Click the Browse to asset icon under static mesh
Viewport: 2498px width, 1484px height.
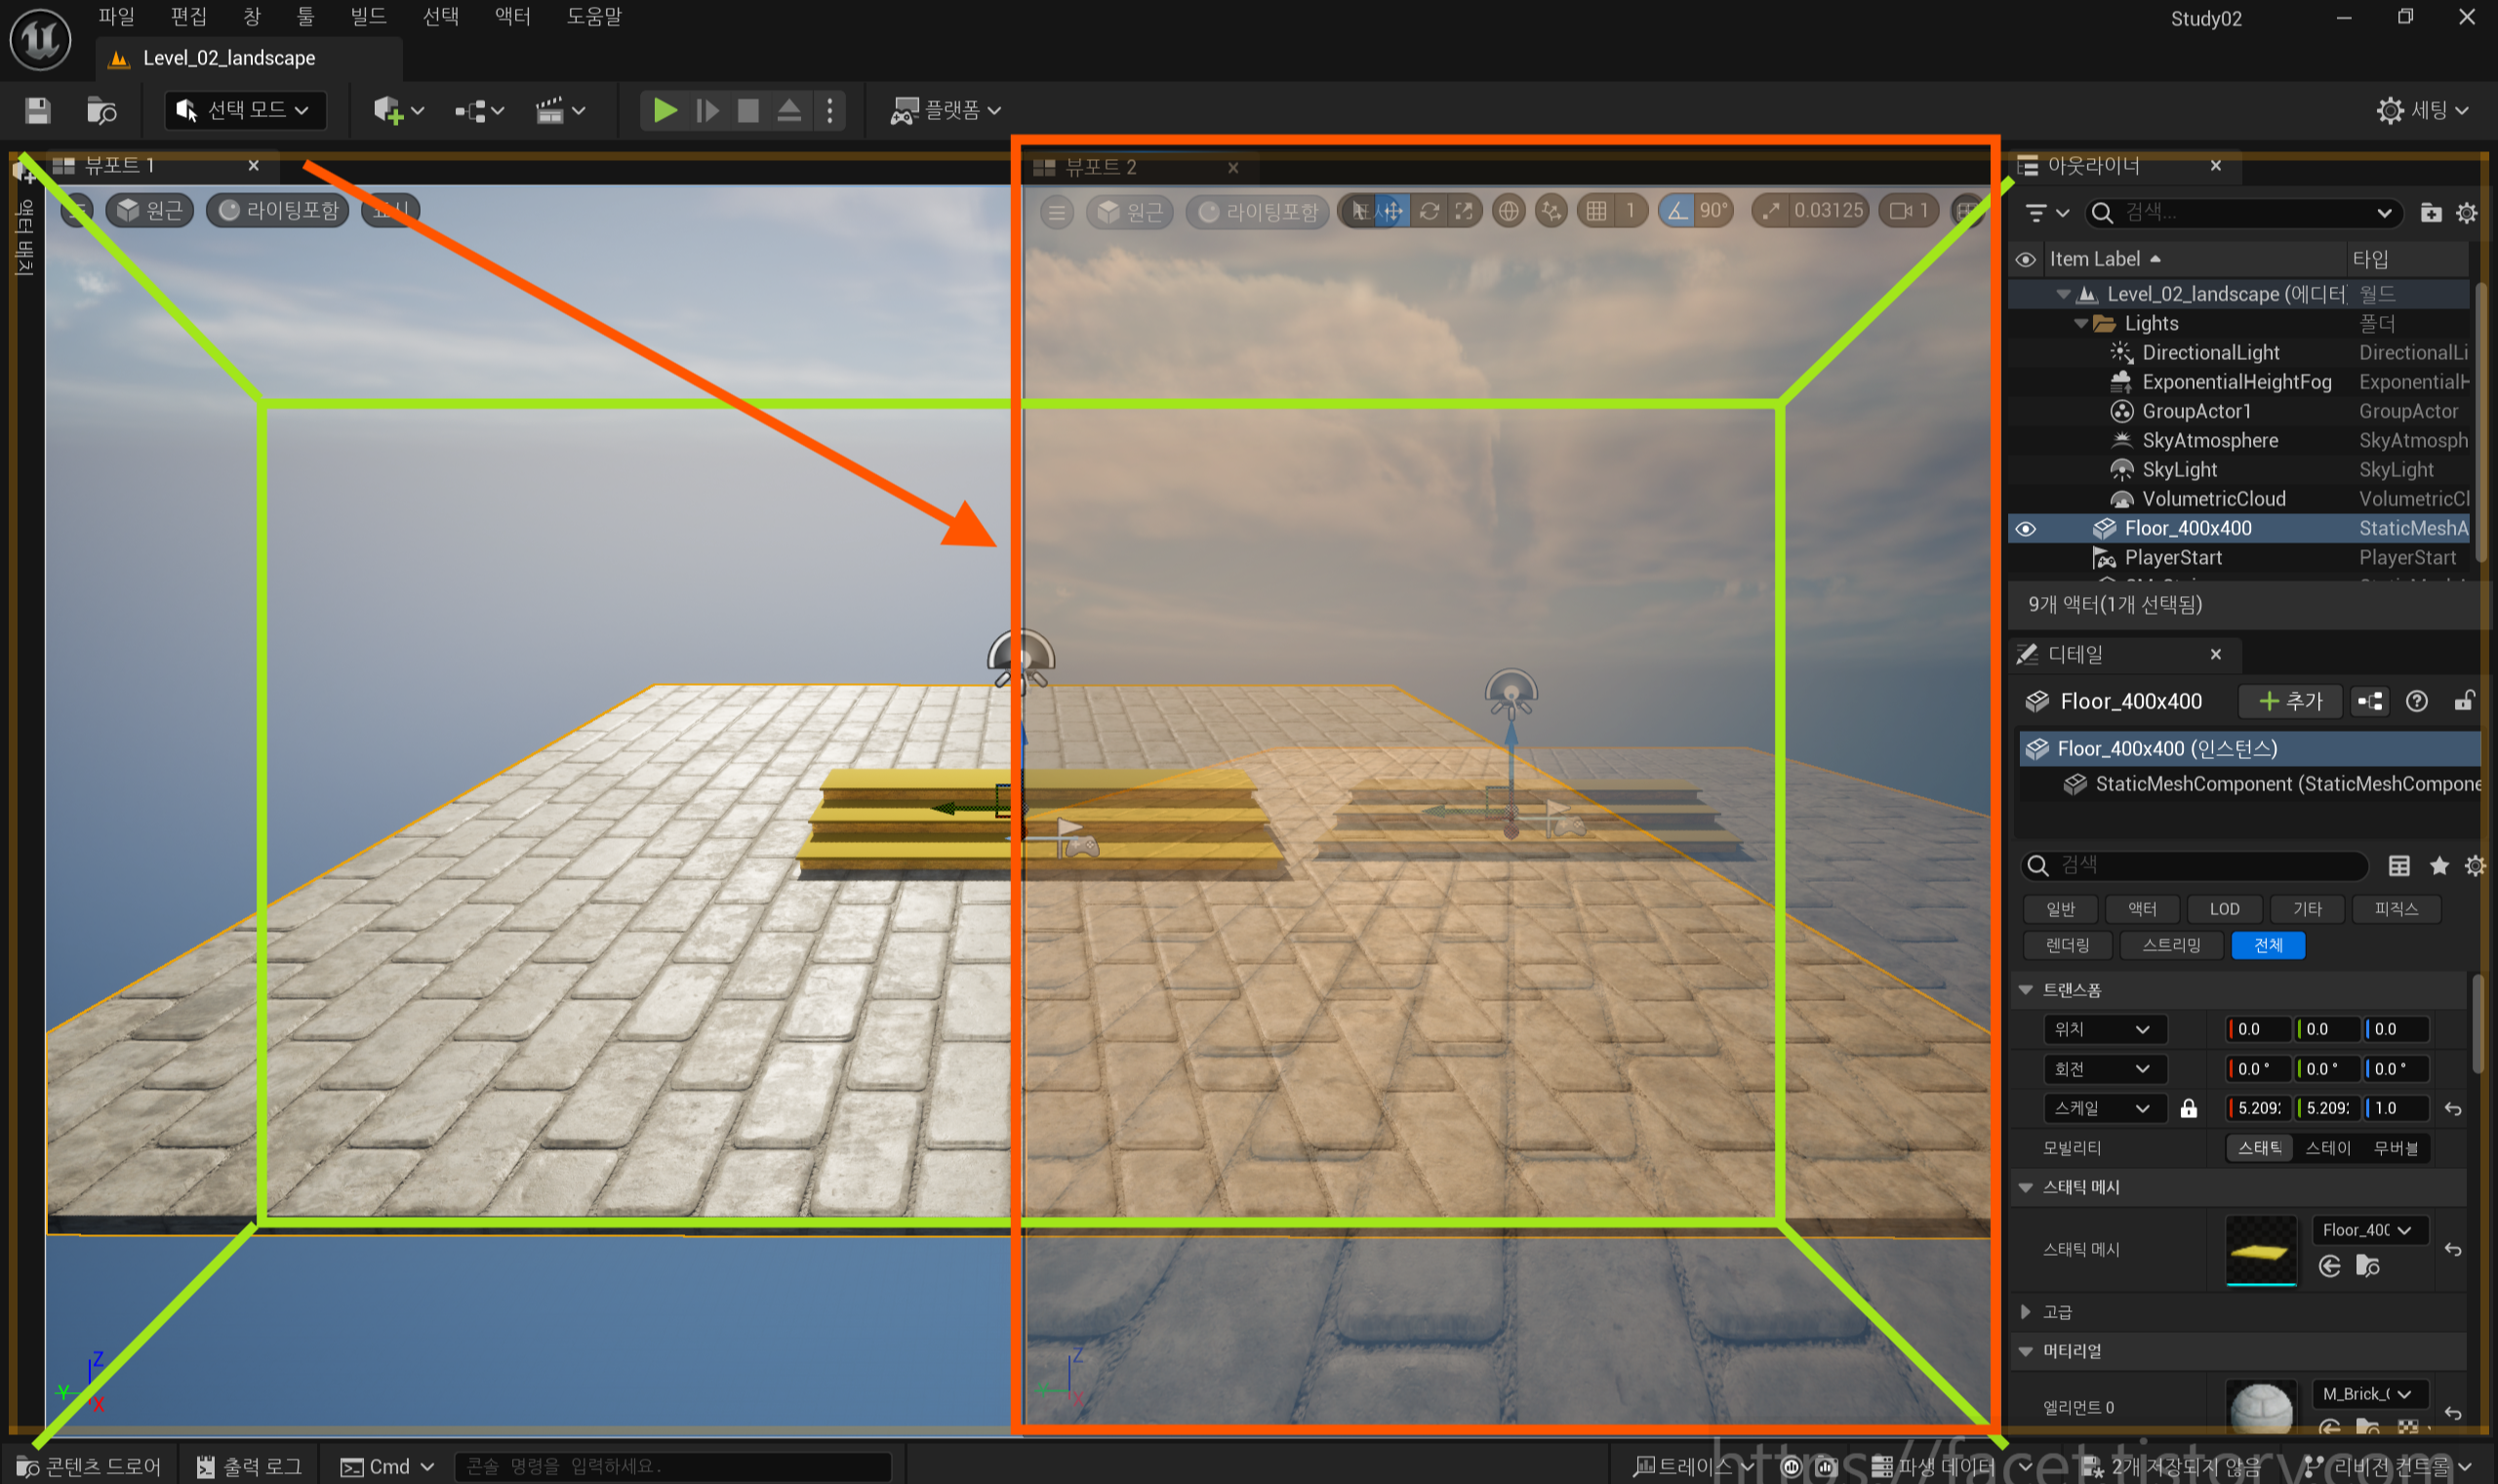click(2367, 1266)
